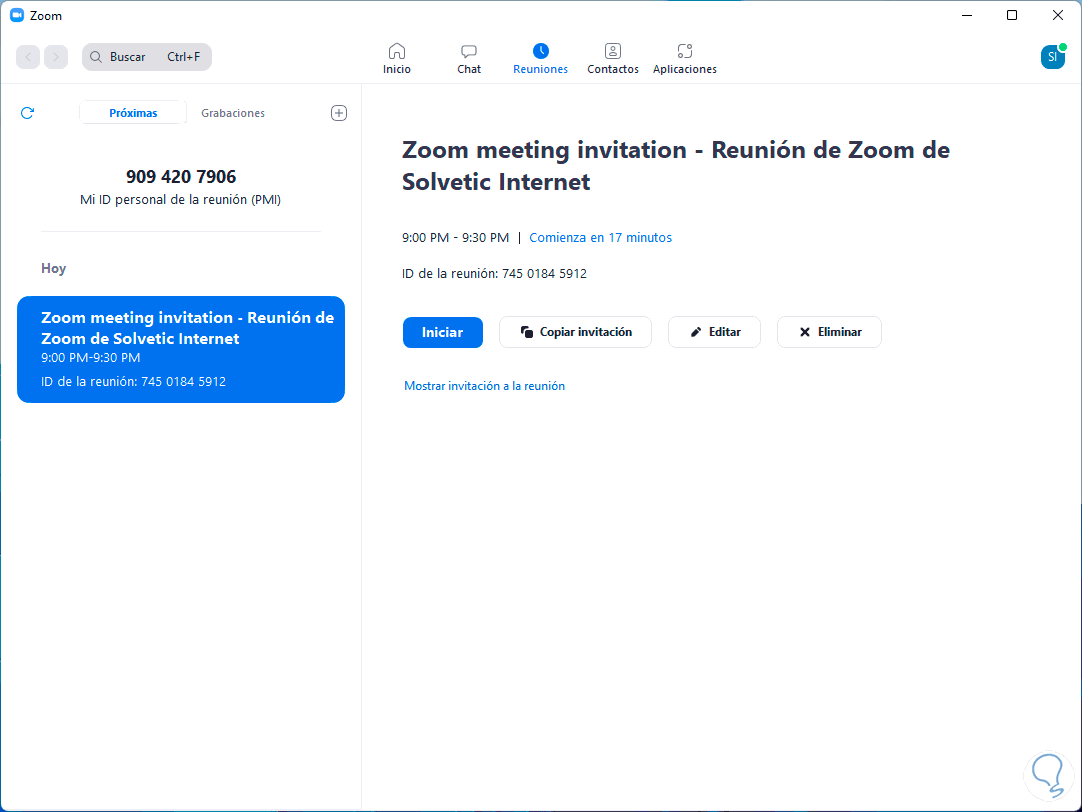Click the refresh meetings icon
The width and height of the screenshot is (1082, 812).
pyautogui.click(x=28, y=113)
